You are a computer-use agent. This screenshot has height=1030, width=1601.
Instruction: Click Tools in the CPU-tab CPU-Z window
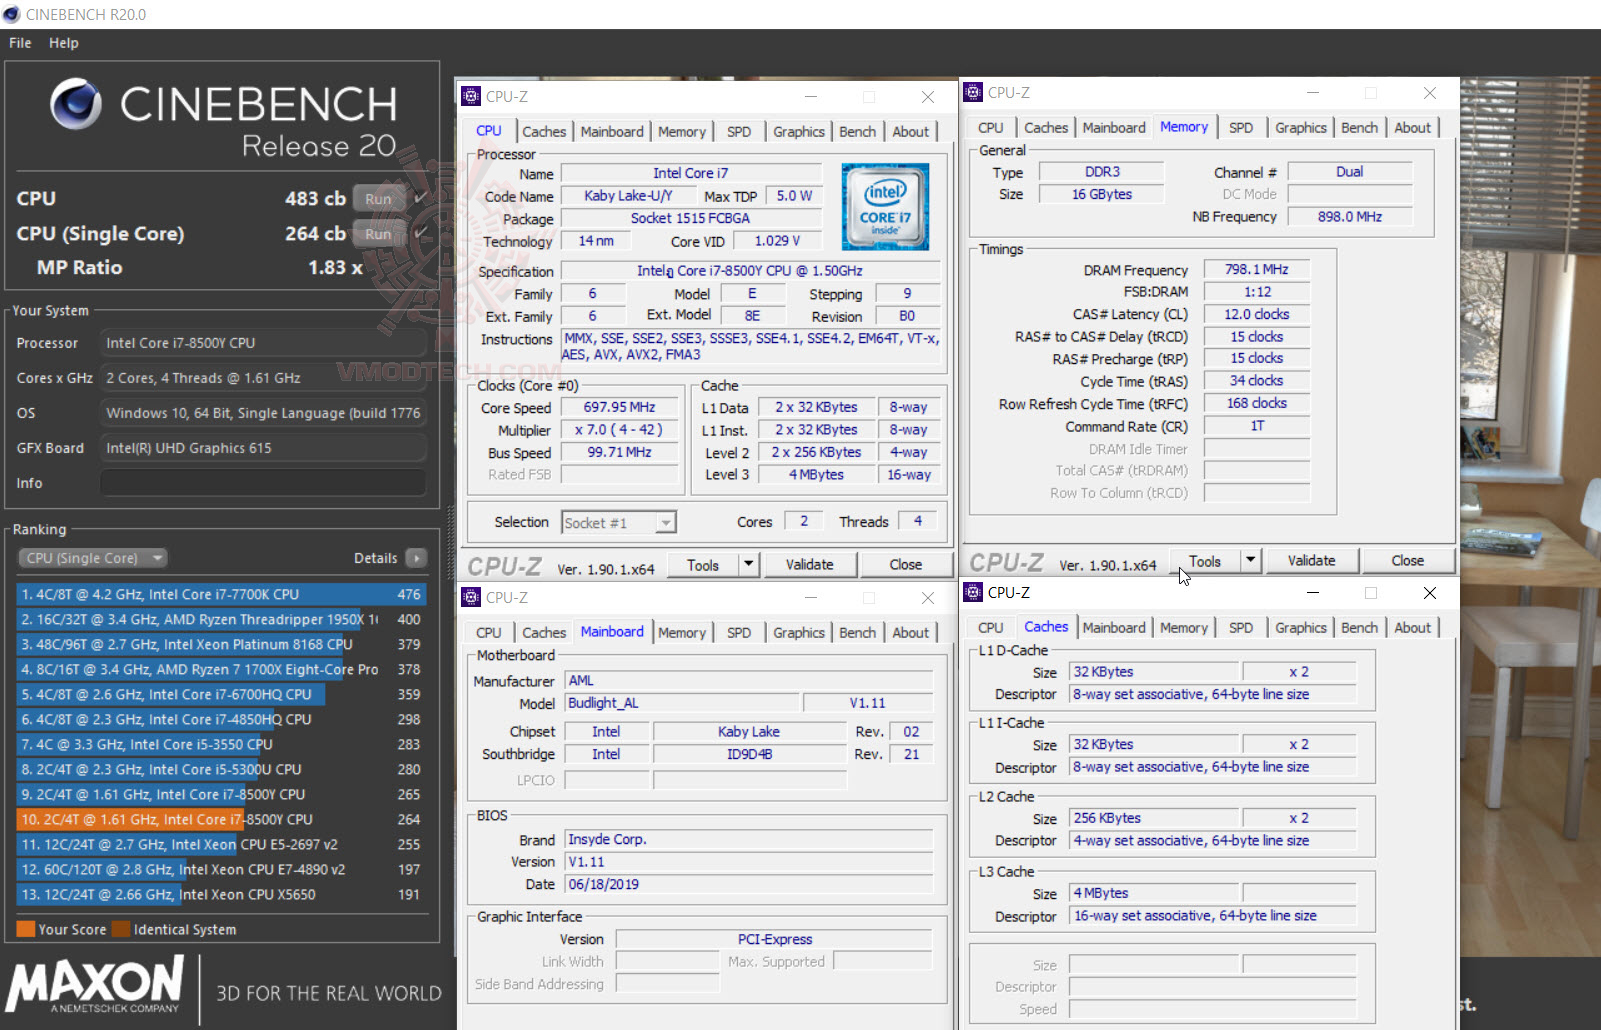pyautogui.click(x=703, y=564)
